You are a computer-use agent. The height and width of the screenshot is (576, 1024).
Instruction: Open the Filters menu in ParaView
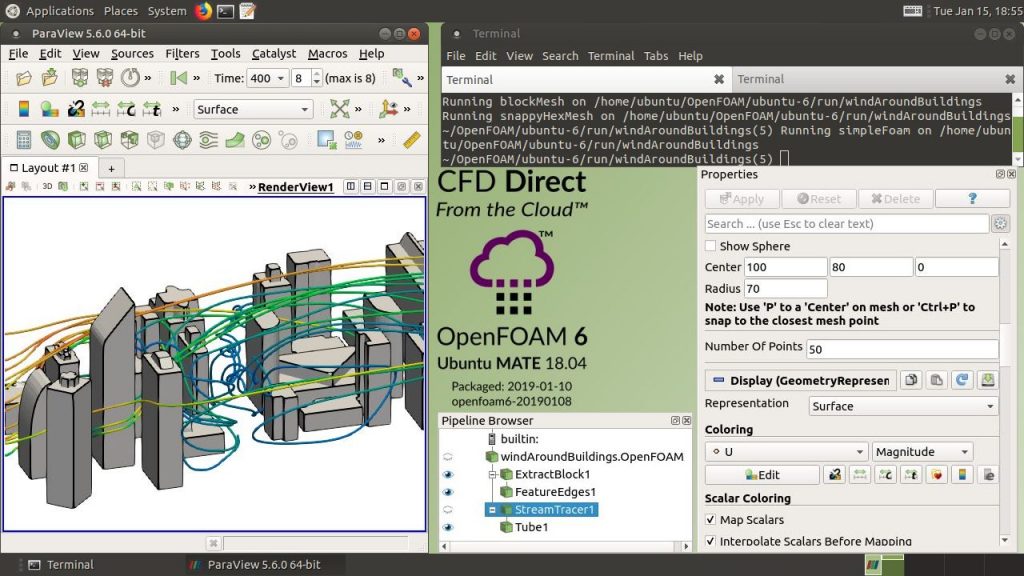click(182, 54)
